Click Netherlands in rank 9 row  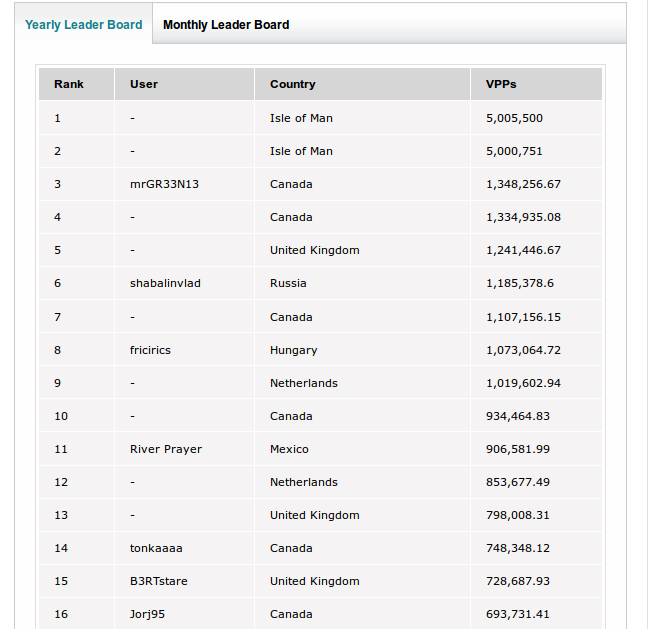coord(304,383)
